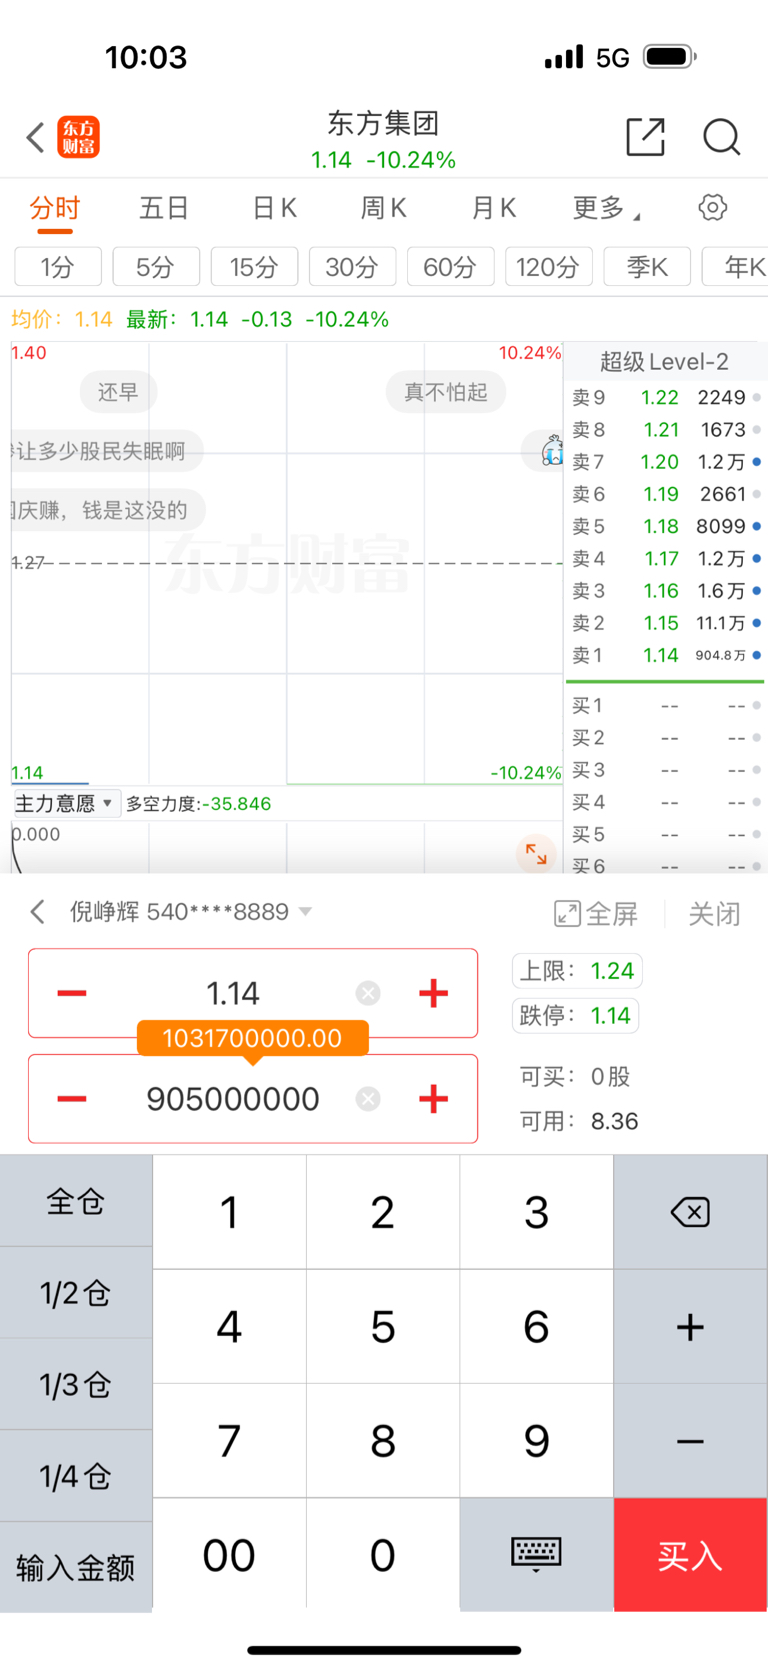Switch to the 月K tab
The image size is (768, 1669).
click(494, 208)
